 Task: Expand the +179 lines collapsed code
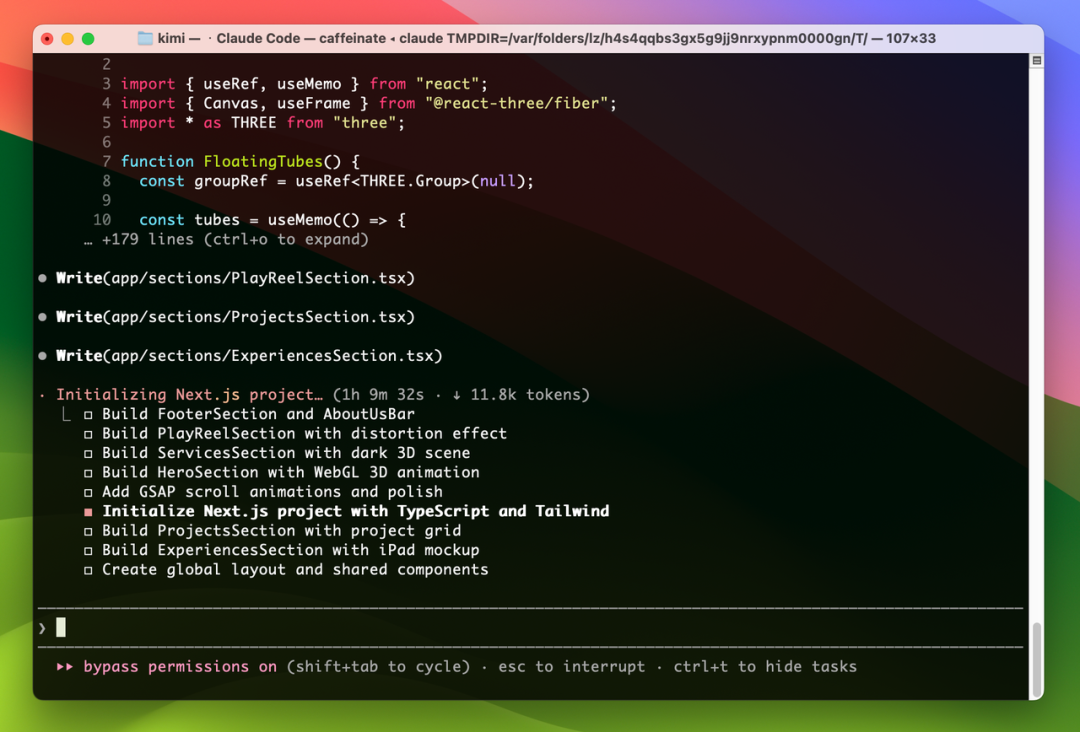click(x=226, y=240)
